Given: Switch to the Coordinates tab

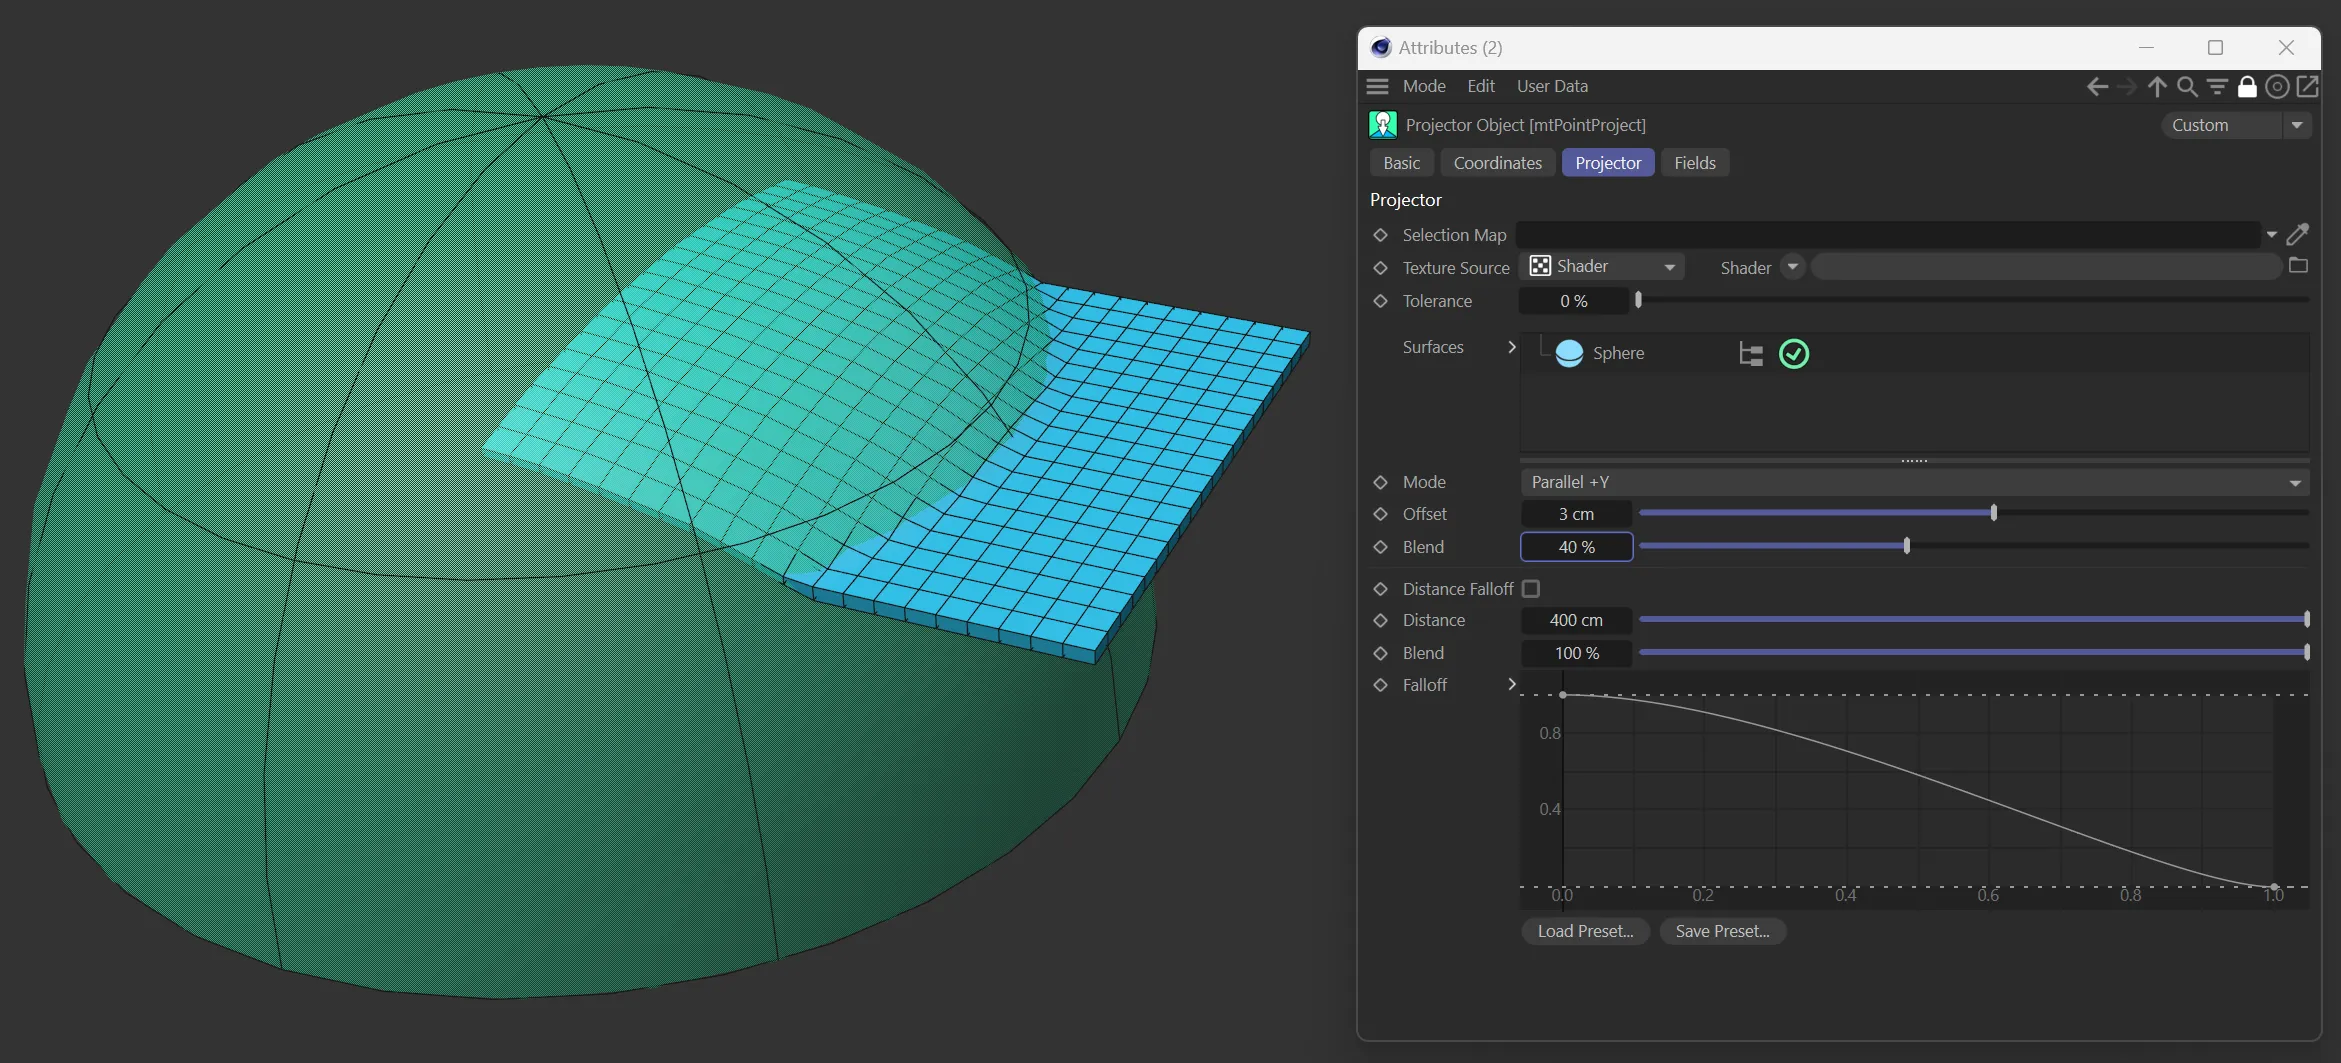Looking at the screenshot, I should point(1497,163).
